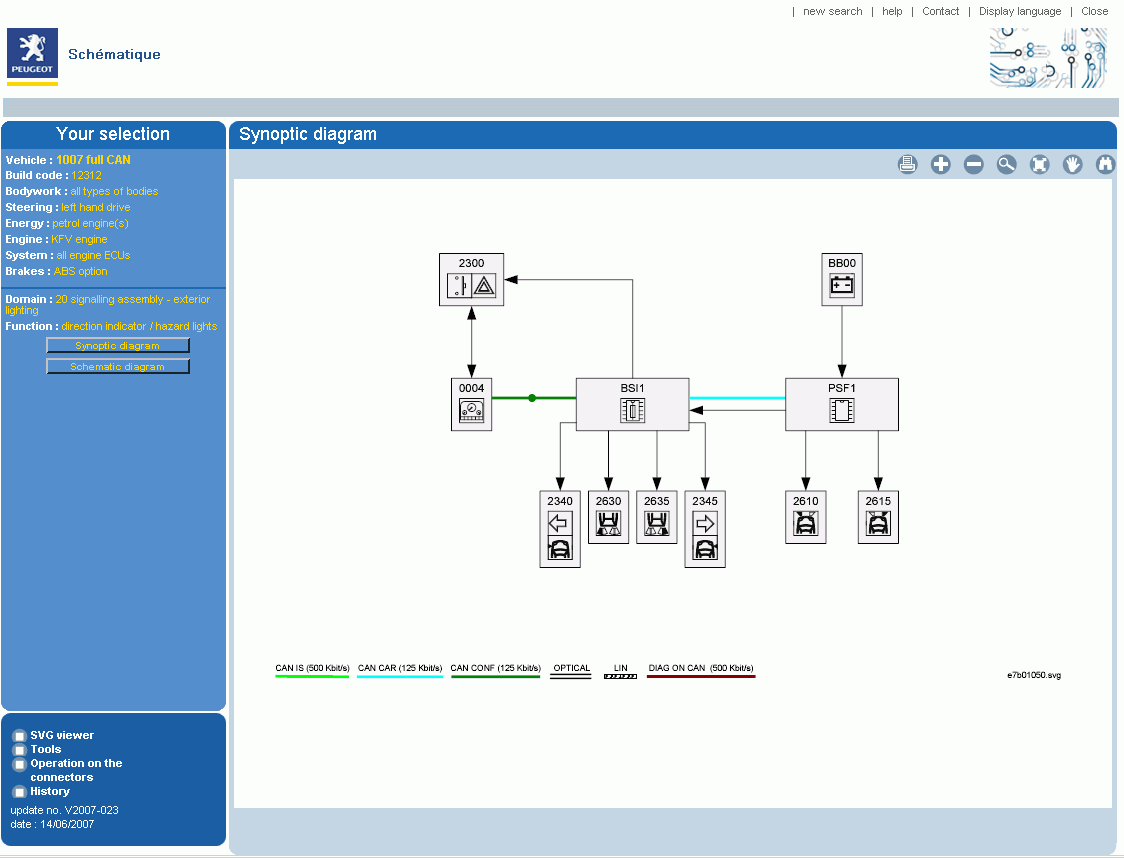Select component 2610 headlamp block
This screenshot has height=858, width=1124.
pyautogui.click(x=806, y=517)
